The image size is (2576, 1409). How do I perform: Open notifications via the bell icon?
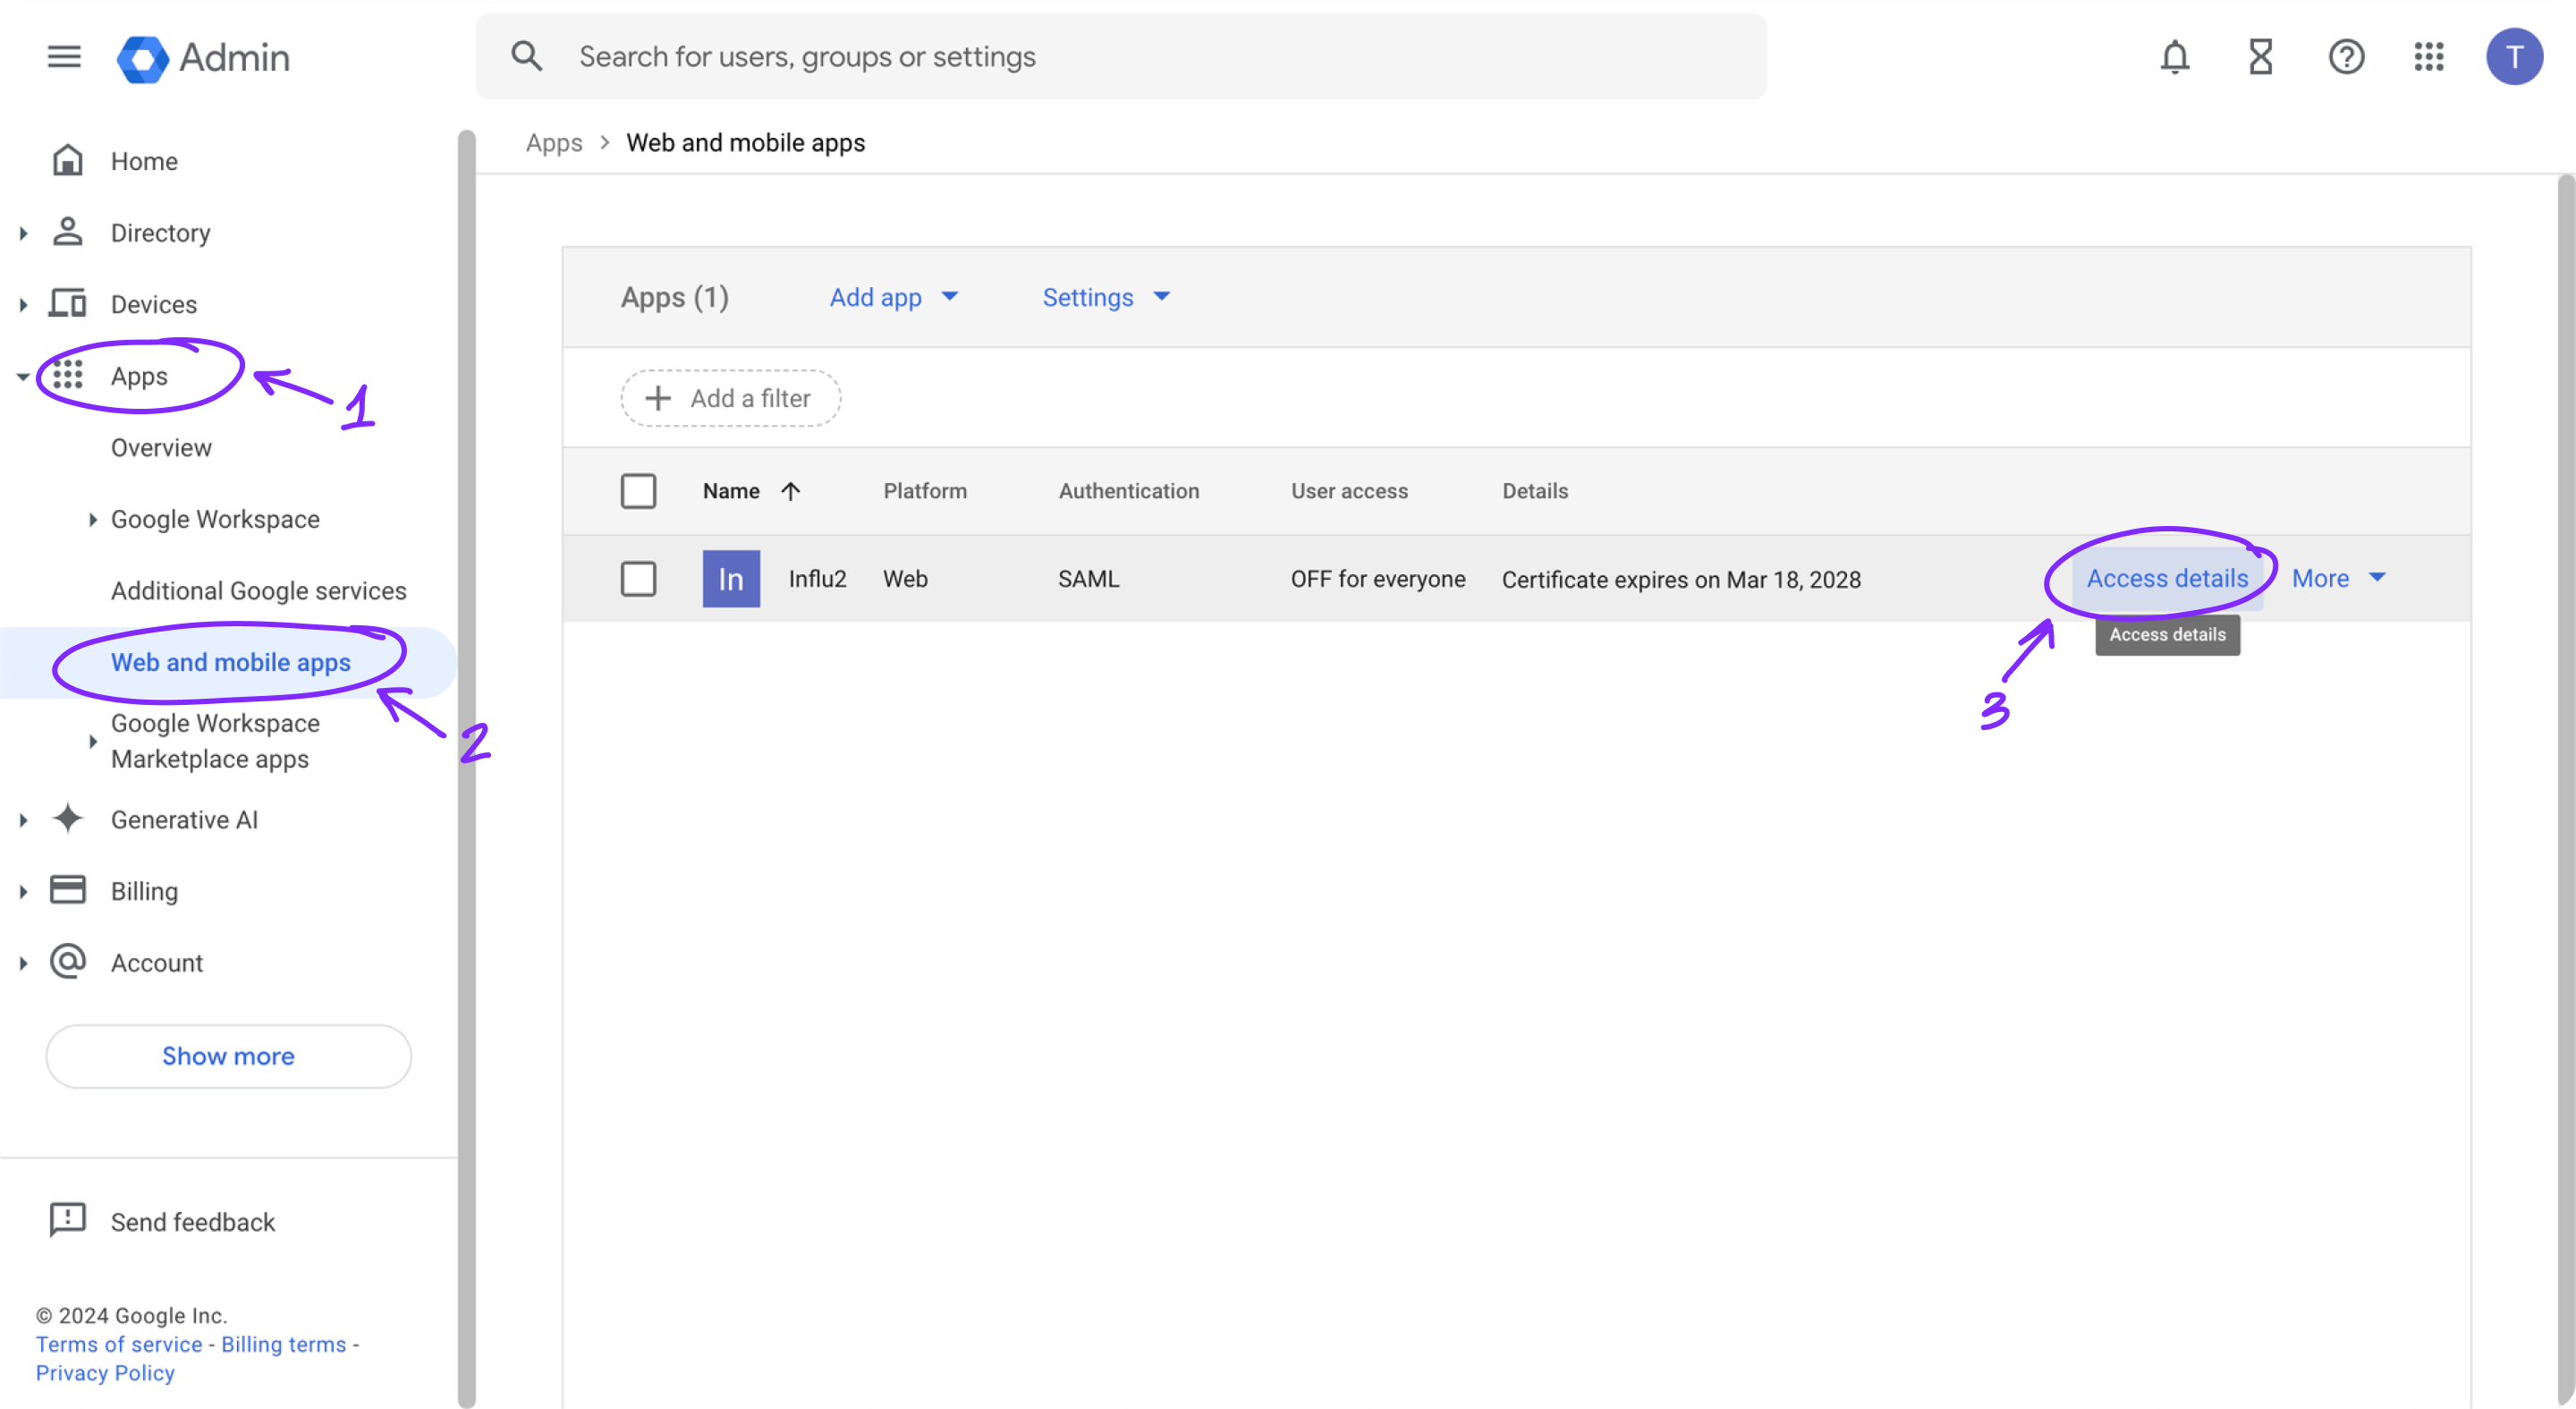click(2175, 57)
